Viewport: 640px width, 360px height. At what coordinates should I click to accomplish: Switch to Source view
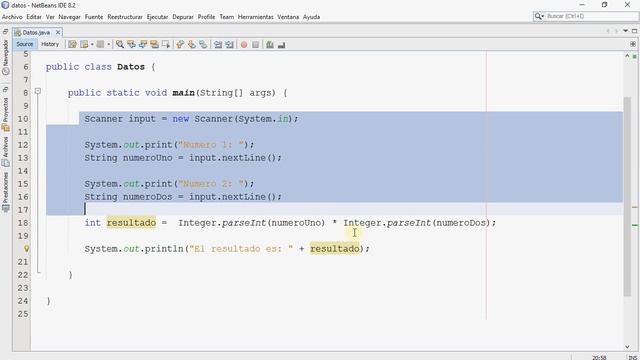pos(24,44)
